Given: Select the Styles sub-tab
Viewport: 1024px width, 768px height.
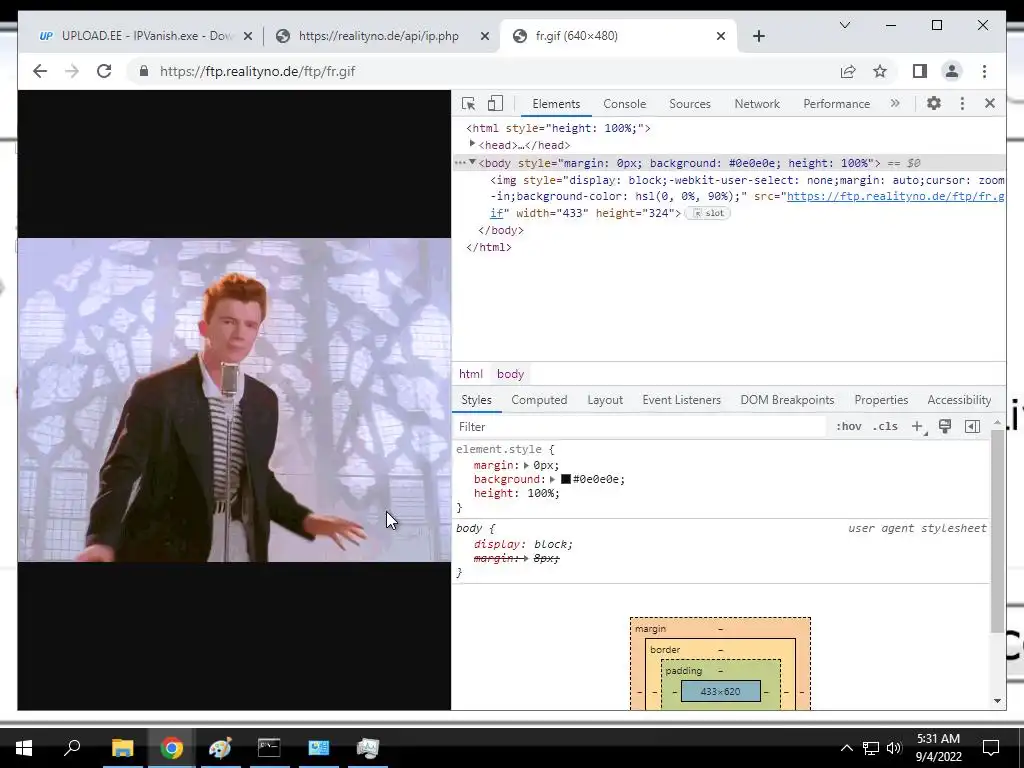Looking at the screenshot, I should [476, 400].
